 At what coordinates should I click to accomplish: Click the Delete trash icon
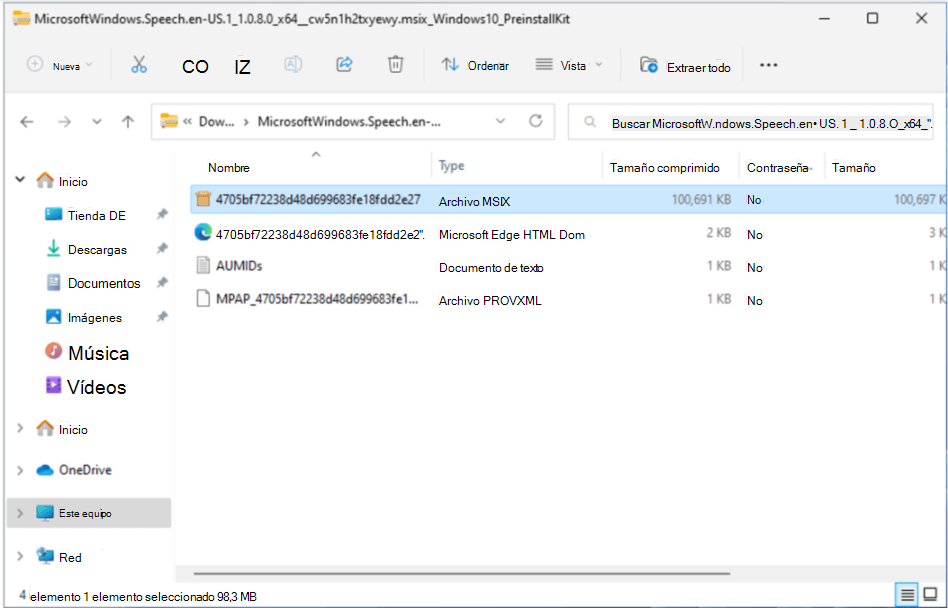(x=395, y=64)
